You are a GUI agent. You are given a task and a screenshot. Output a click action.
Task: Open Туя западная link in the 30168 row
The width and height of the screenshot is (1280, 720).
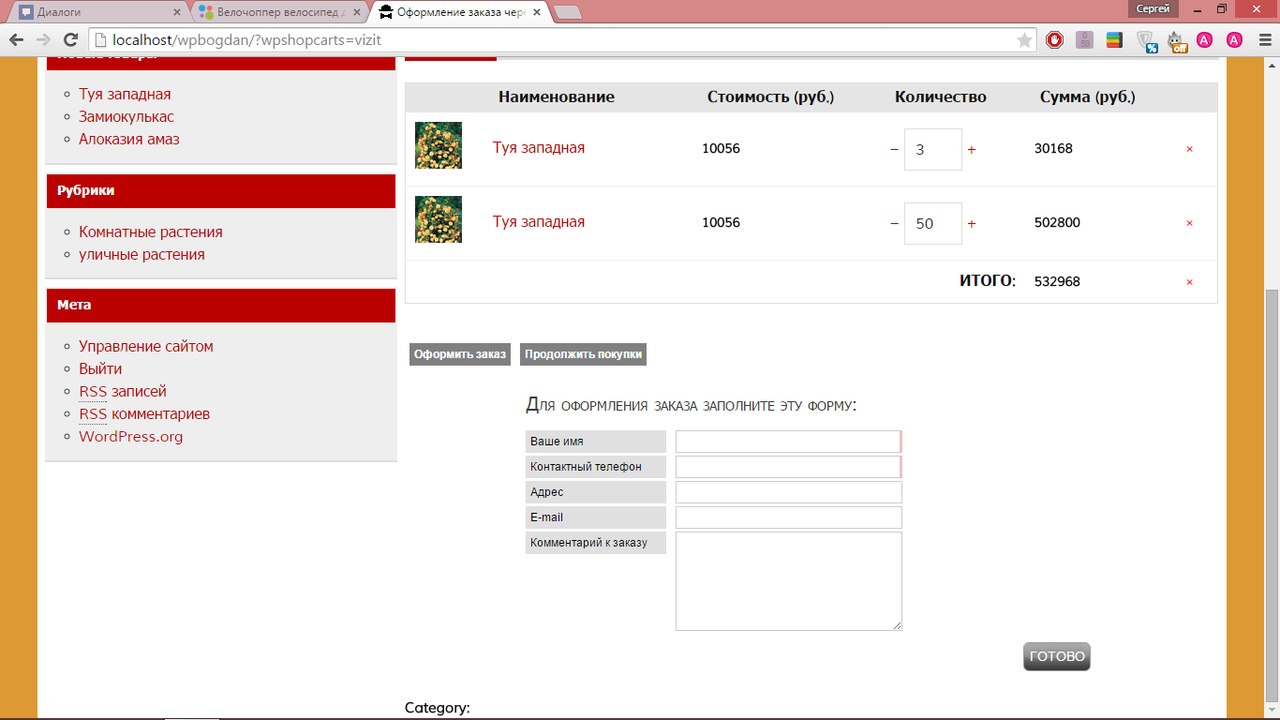tap(538, 148)
